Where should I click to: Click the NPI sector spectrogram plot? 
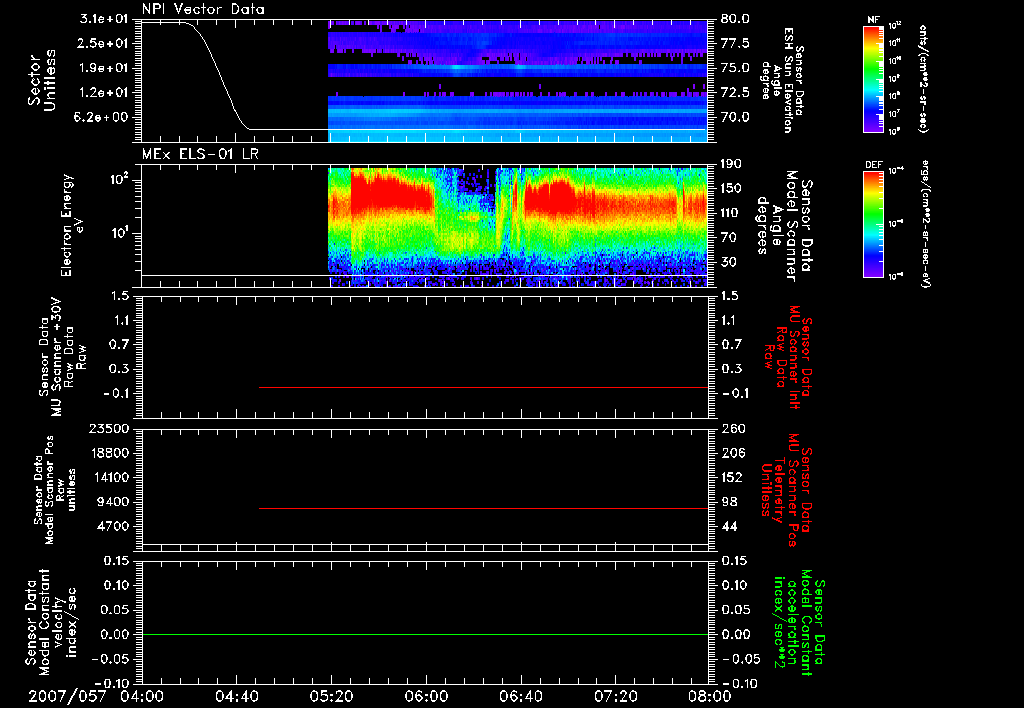(x=517, y=80)
